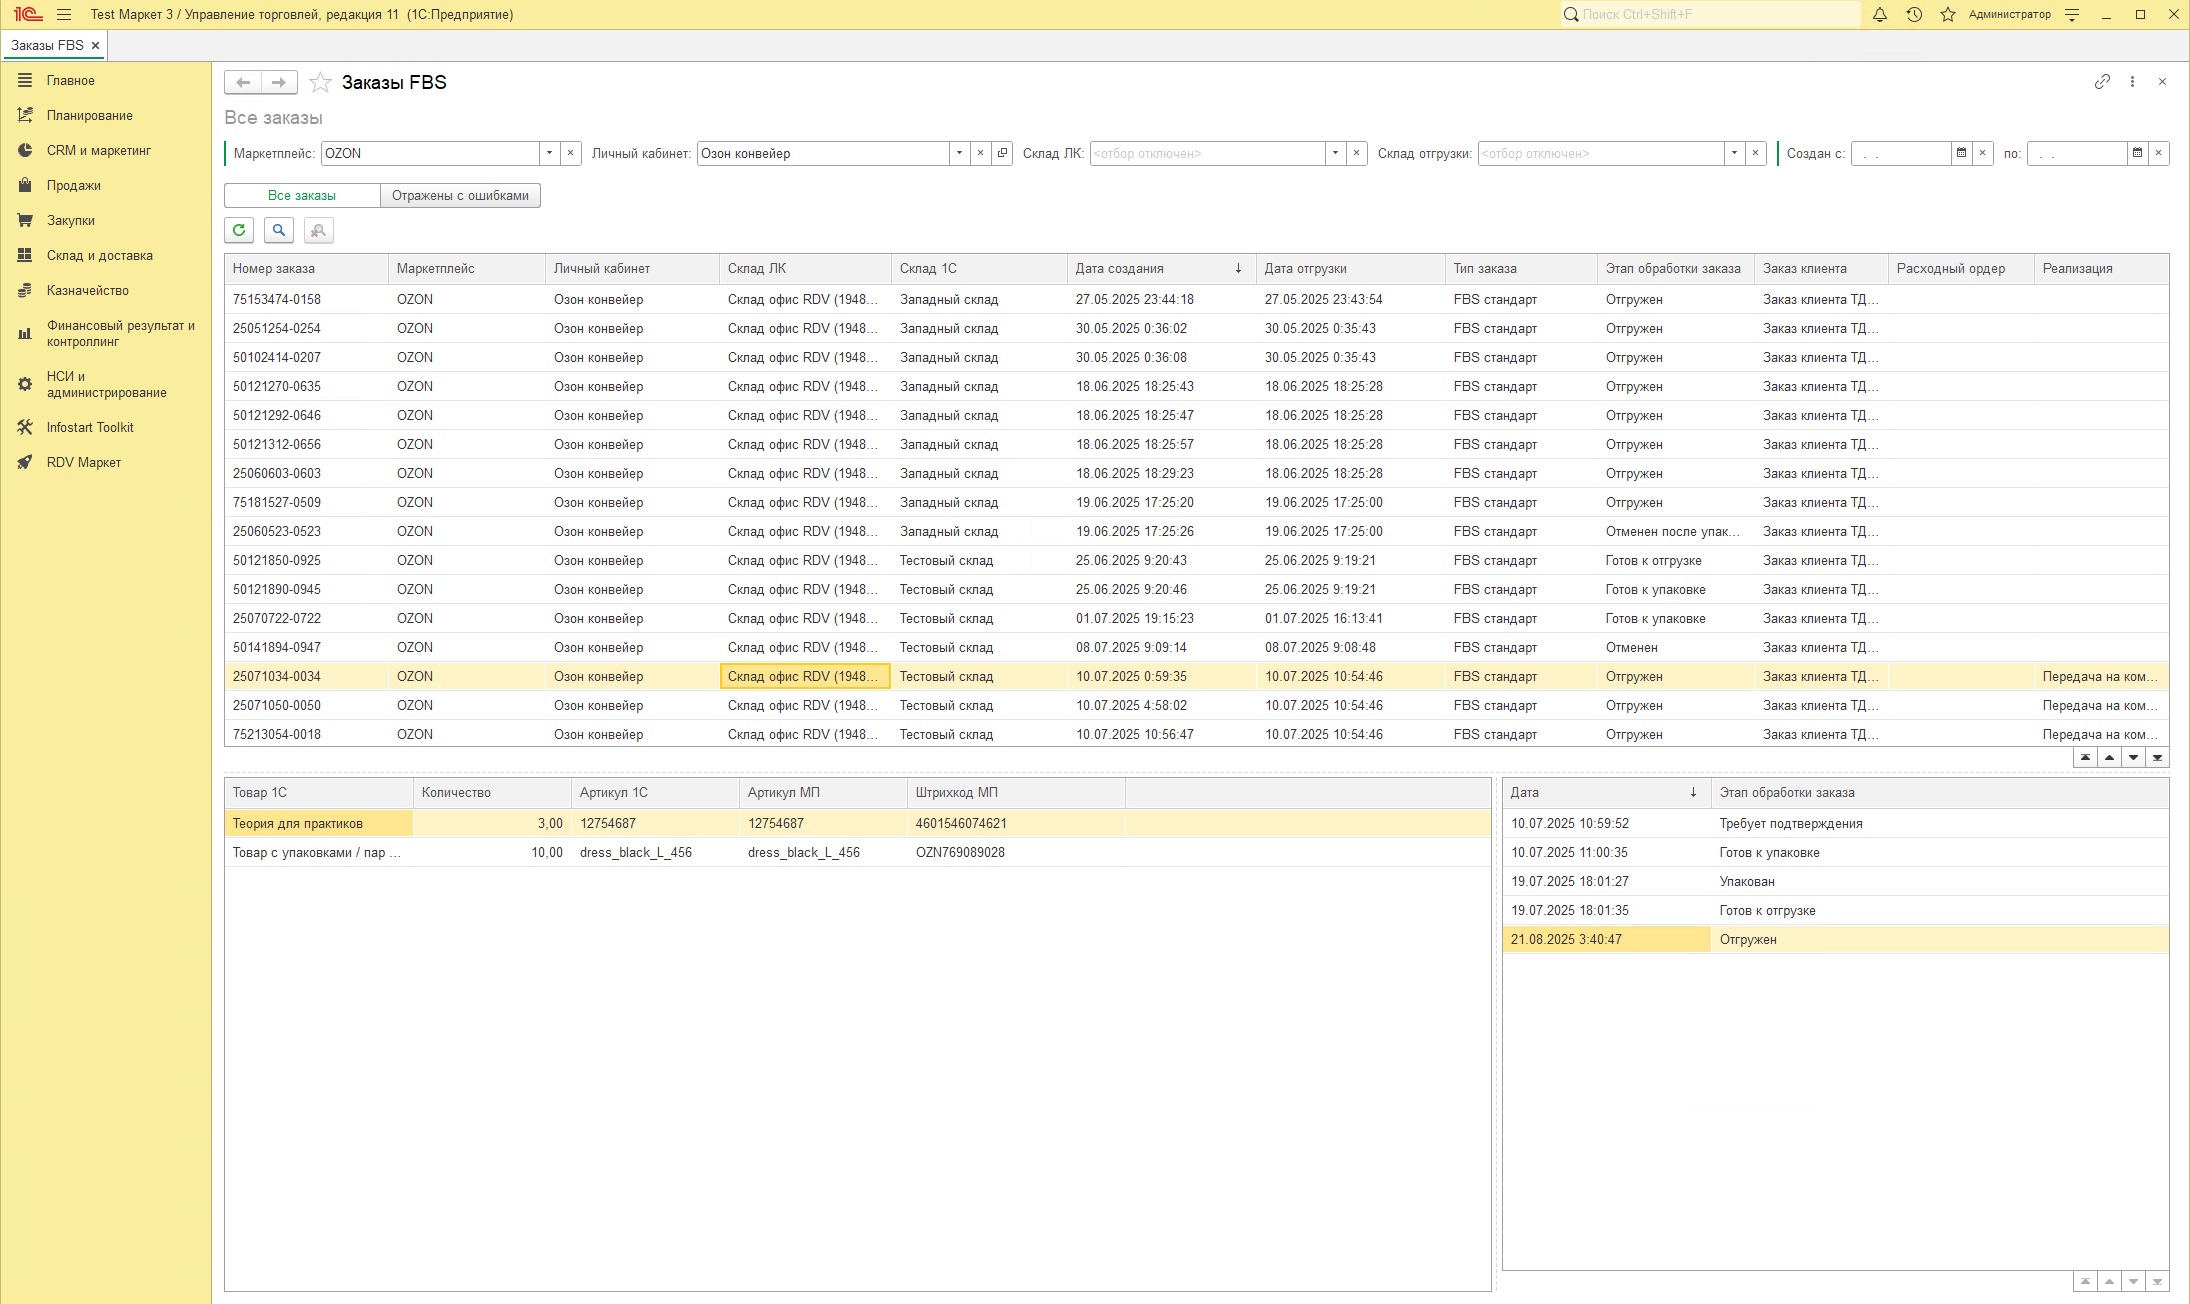This screenshot has width=2190, height=1304.
Task: Click the Склад ЛК filter field
Action: click(1207, 153)
